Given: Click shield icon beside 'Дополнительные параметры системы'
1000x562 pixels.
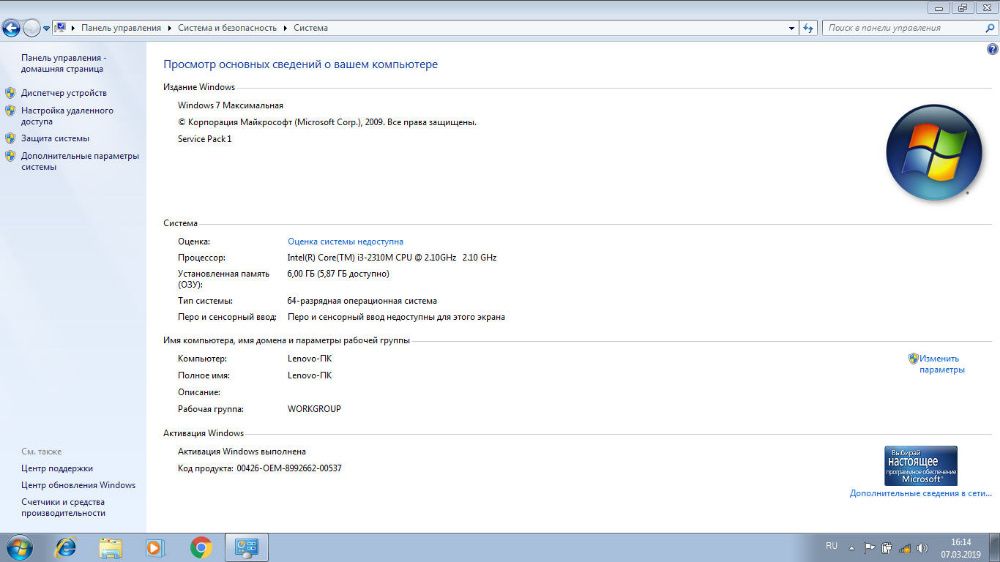Looking at the screenshot, I should point(10,156).
